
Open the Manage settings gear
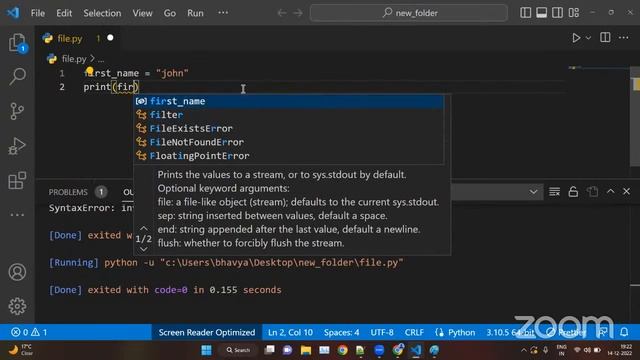tap(17, 306)
